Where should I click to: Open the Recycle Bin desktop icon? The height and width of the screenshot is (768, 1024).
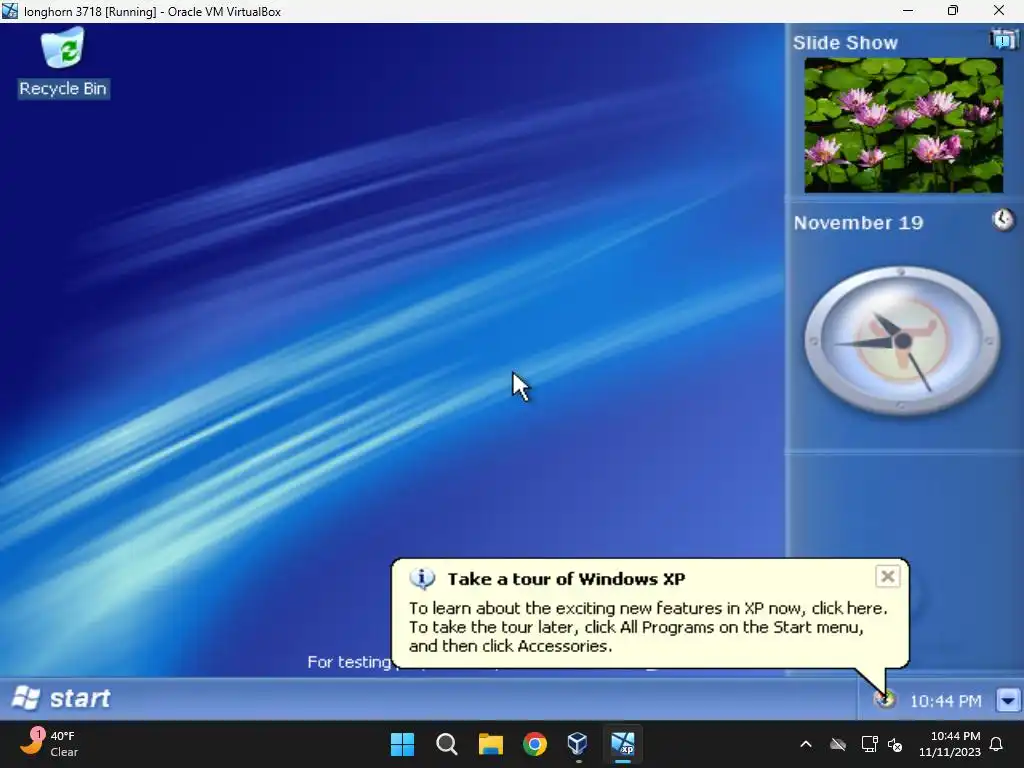63,61
